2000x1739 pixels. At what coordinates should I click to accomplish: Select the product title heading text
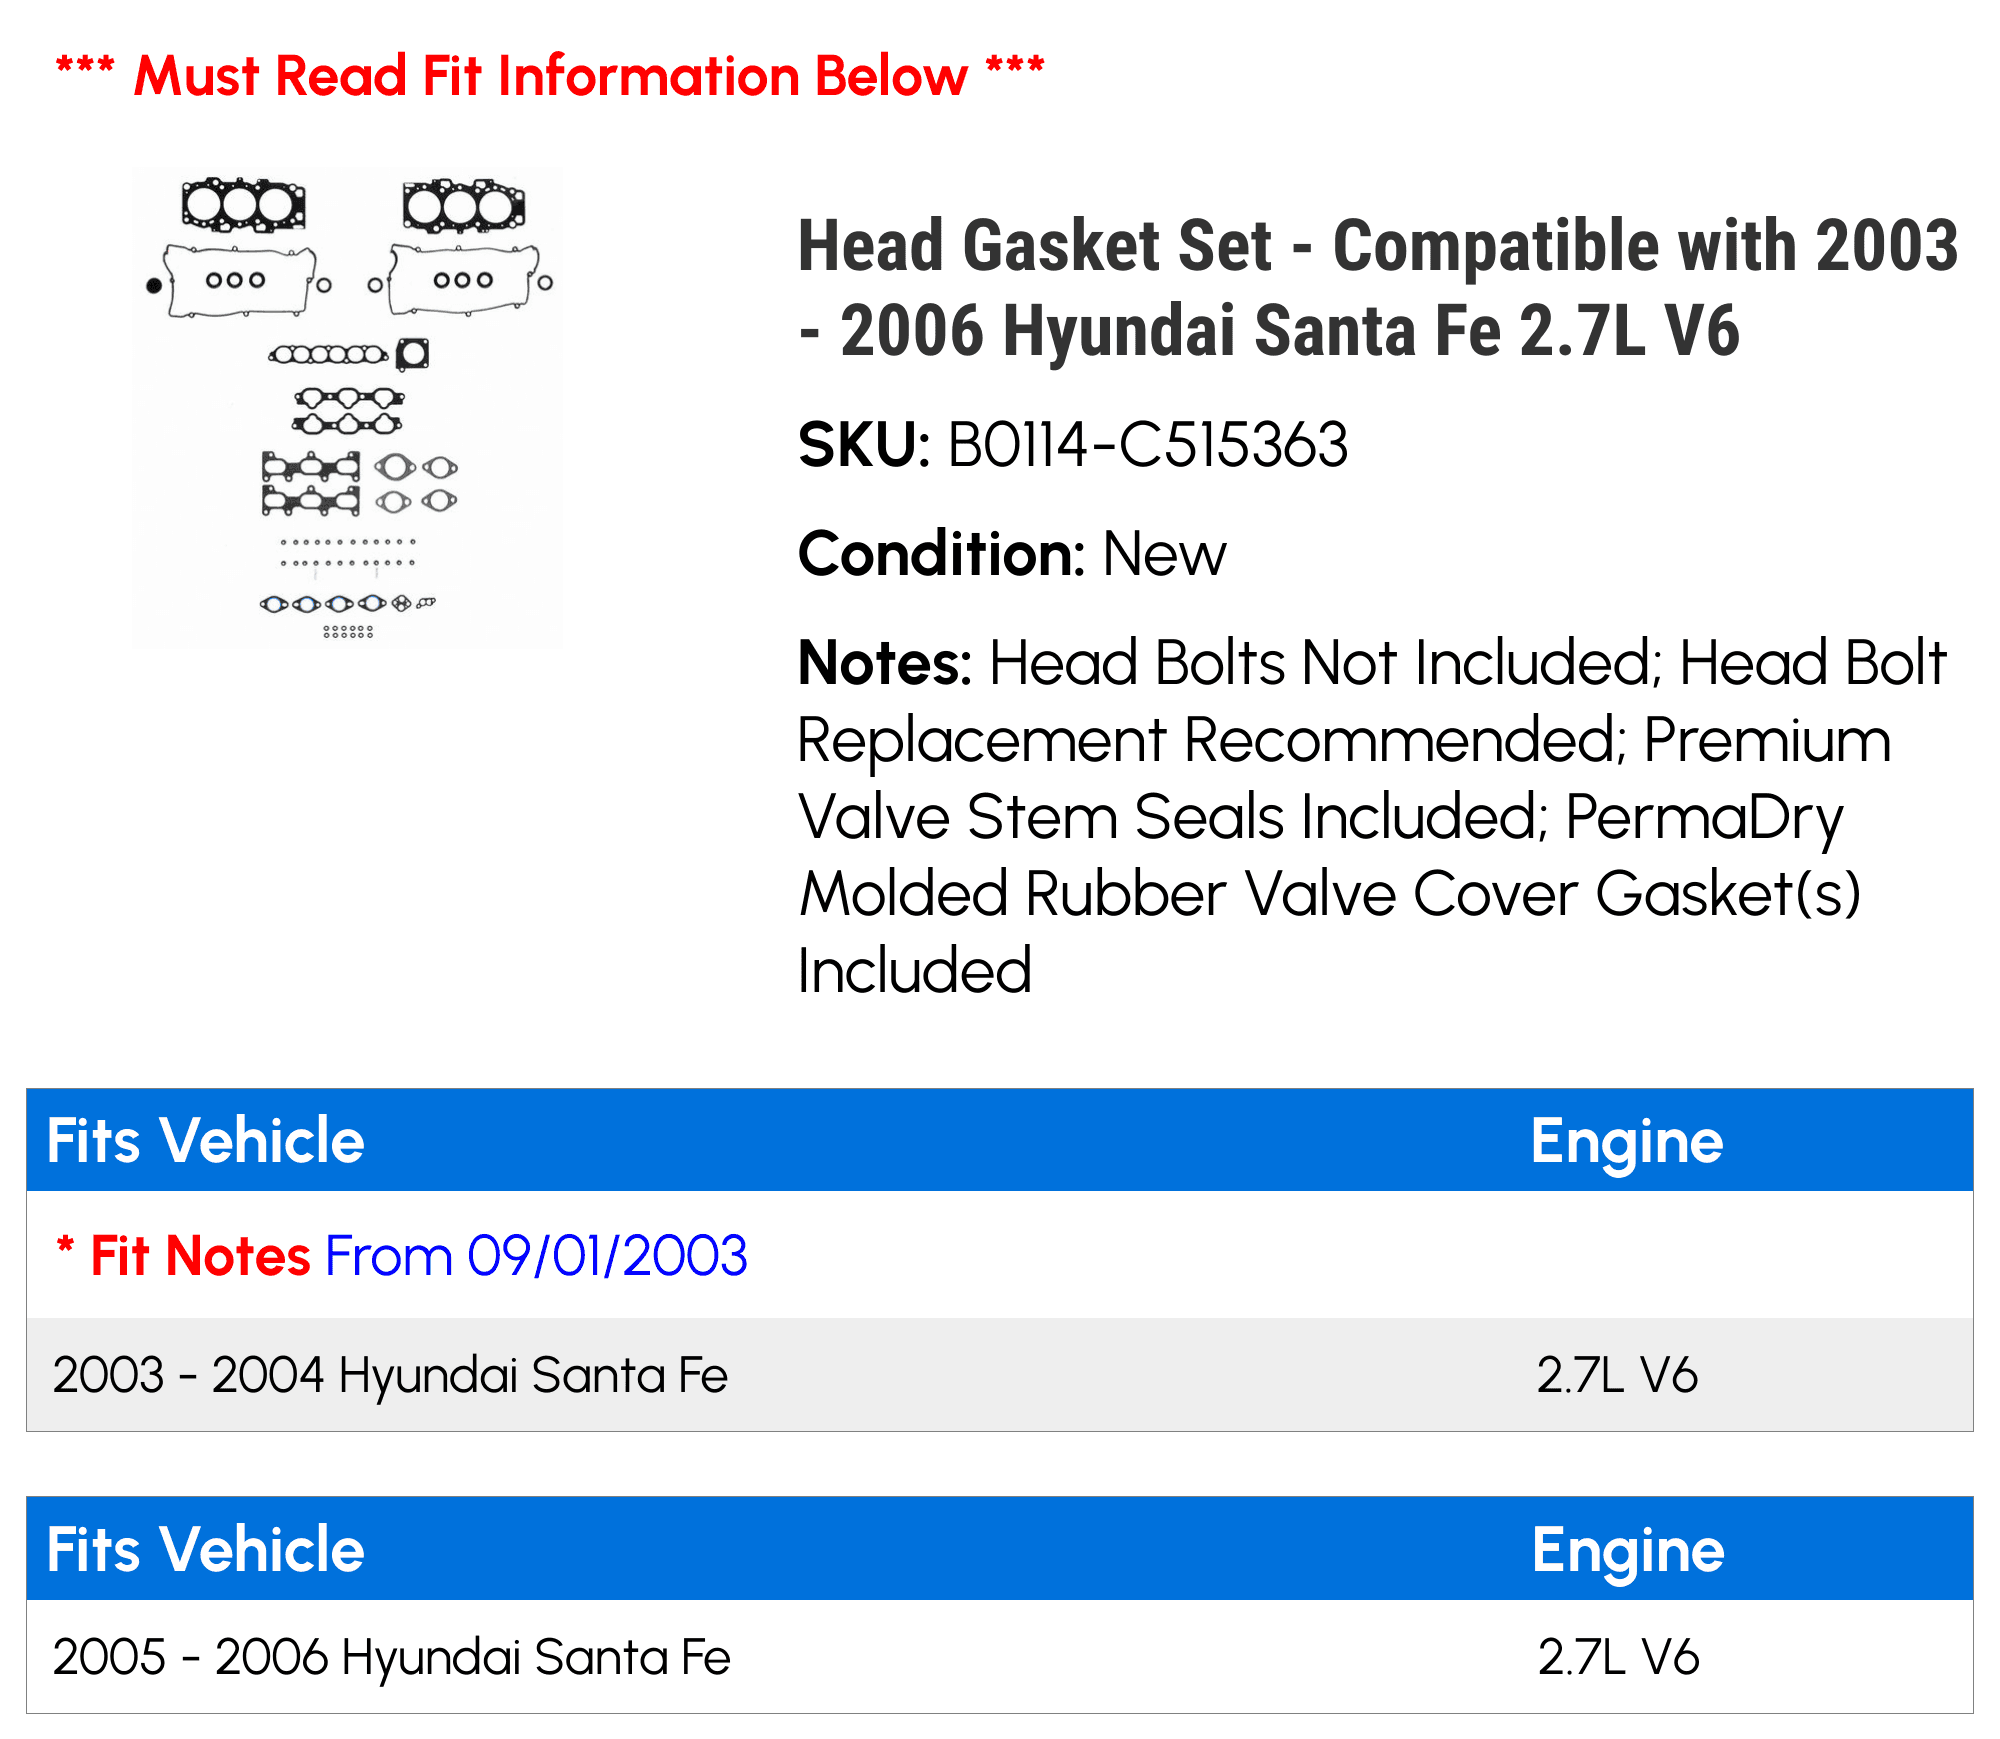1378,288
